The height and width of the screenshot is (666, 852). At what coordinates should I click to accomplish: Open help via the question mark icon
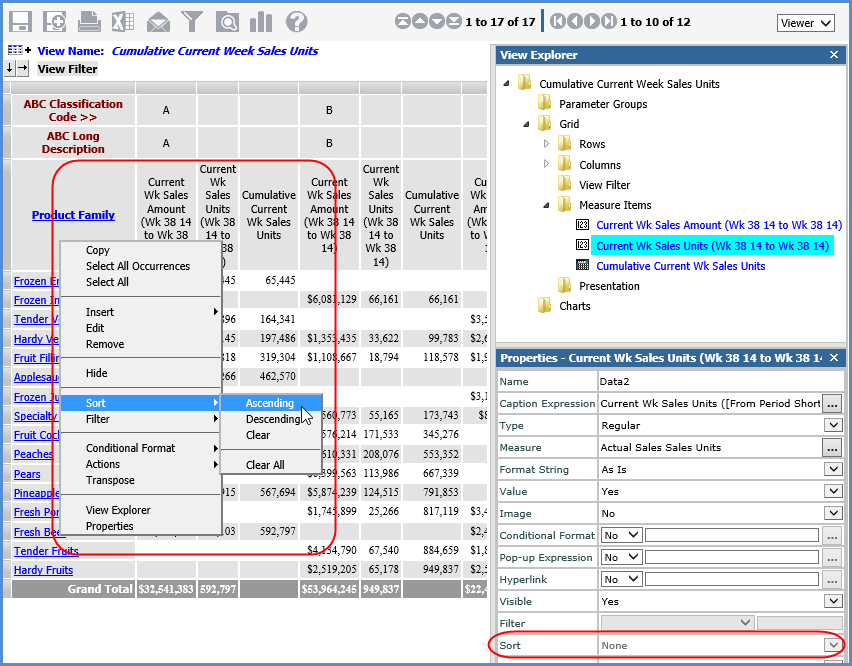(296, 21)
